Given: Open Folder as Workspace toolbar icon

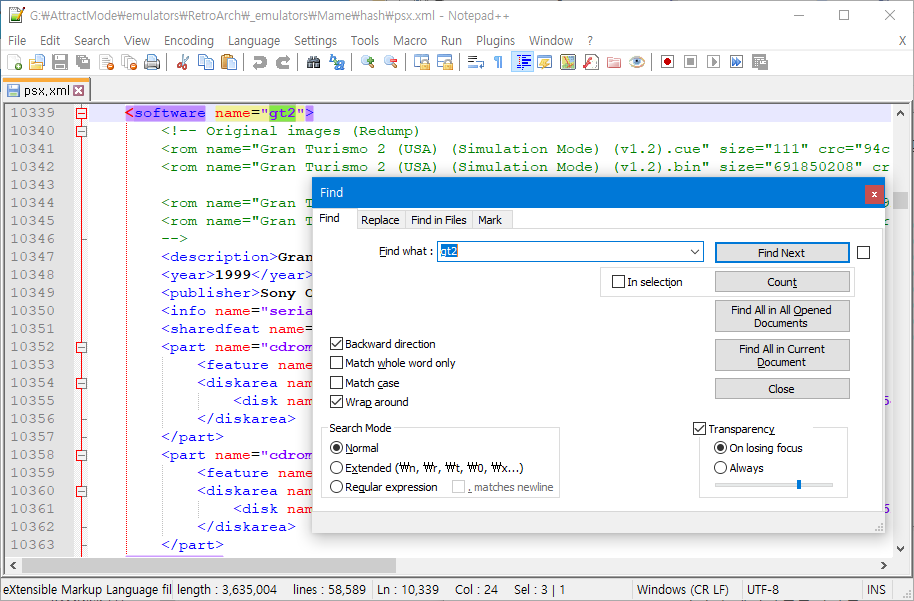Looking at the screenshot, I should (x=614, y=62).
